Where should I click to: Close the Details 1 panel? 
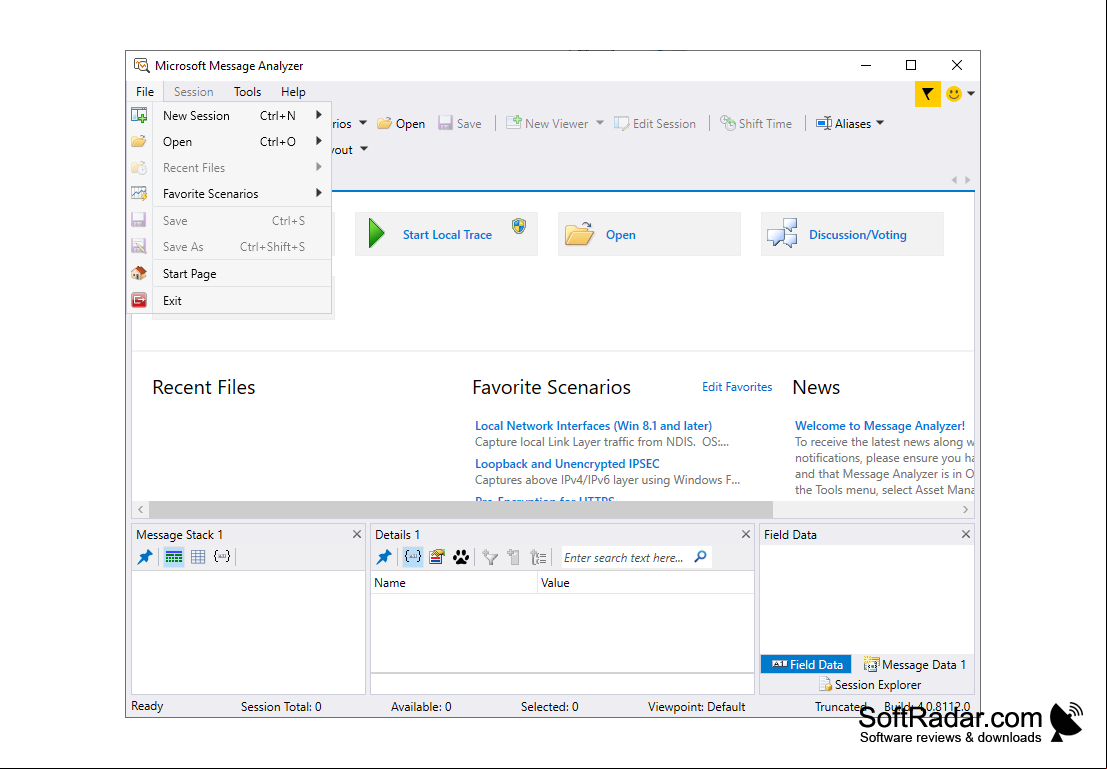[746, 535]
